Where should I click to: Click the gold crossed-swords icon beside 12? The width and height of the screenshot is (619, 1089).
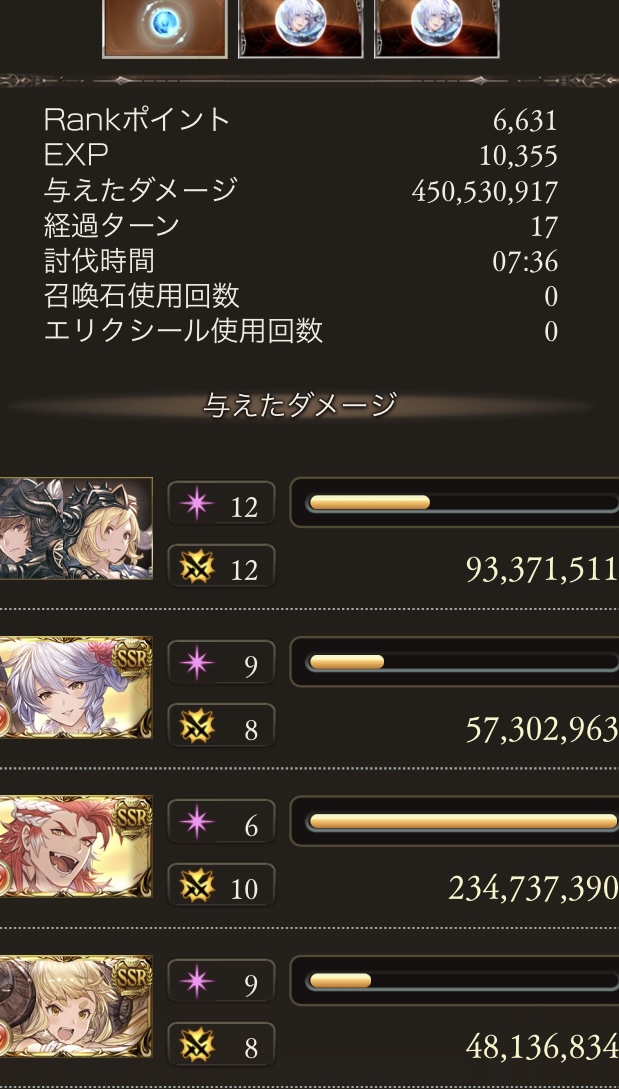(x=197, y=567)
